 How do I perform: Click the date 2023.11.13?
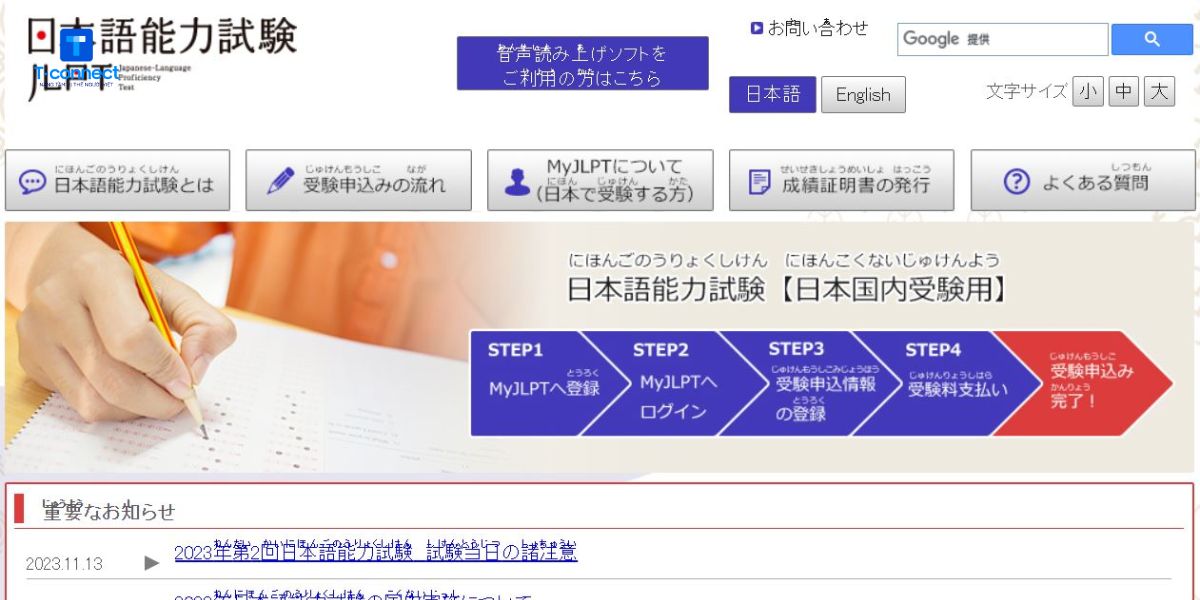point(64,564)
